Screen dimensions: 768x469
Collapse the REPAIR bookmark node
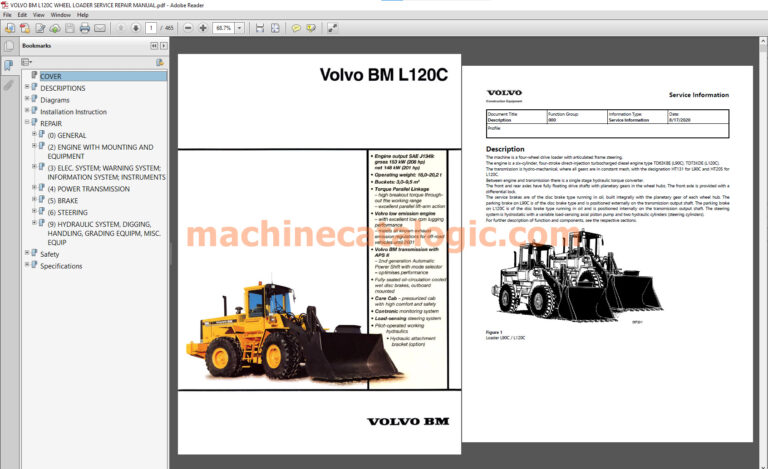pyautogui.click(x=27, y=122)
